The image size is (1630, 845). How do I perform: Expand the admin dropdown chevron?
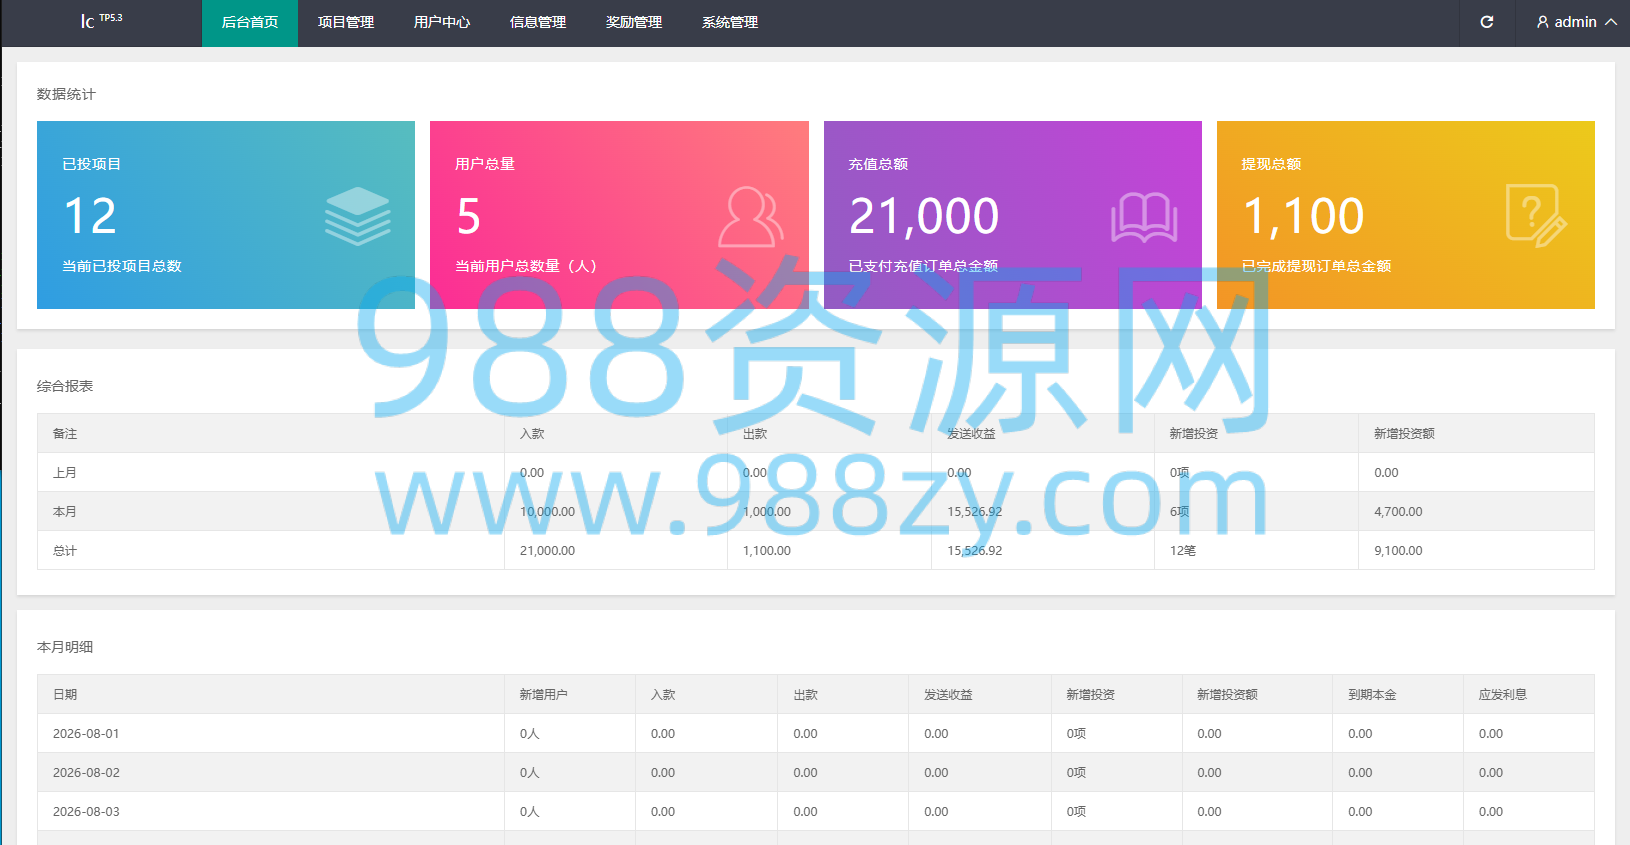click(x=1610, y=22)
